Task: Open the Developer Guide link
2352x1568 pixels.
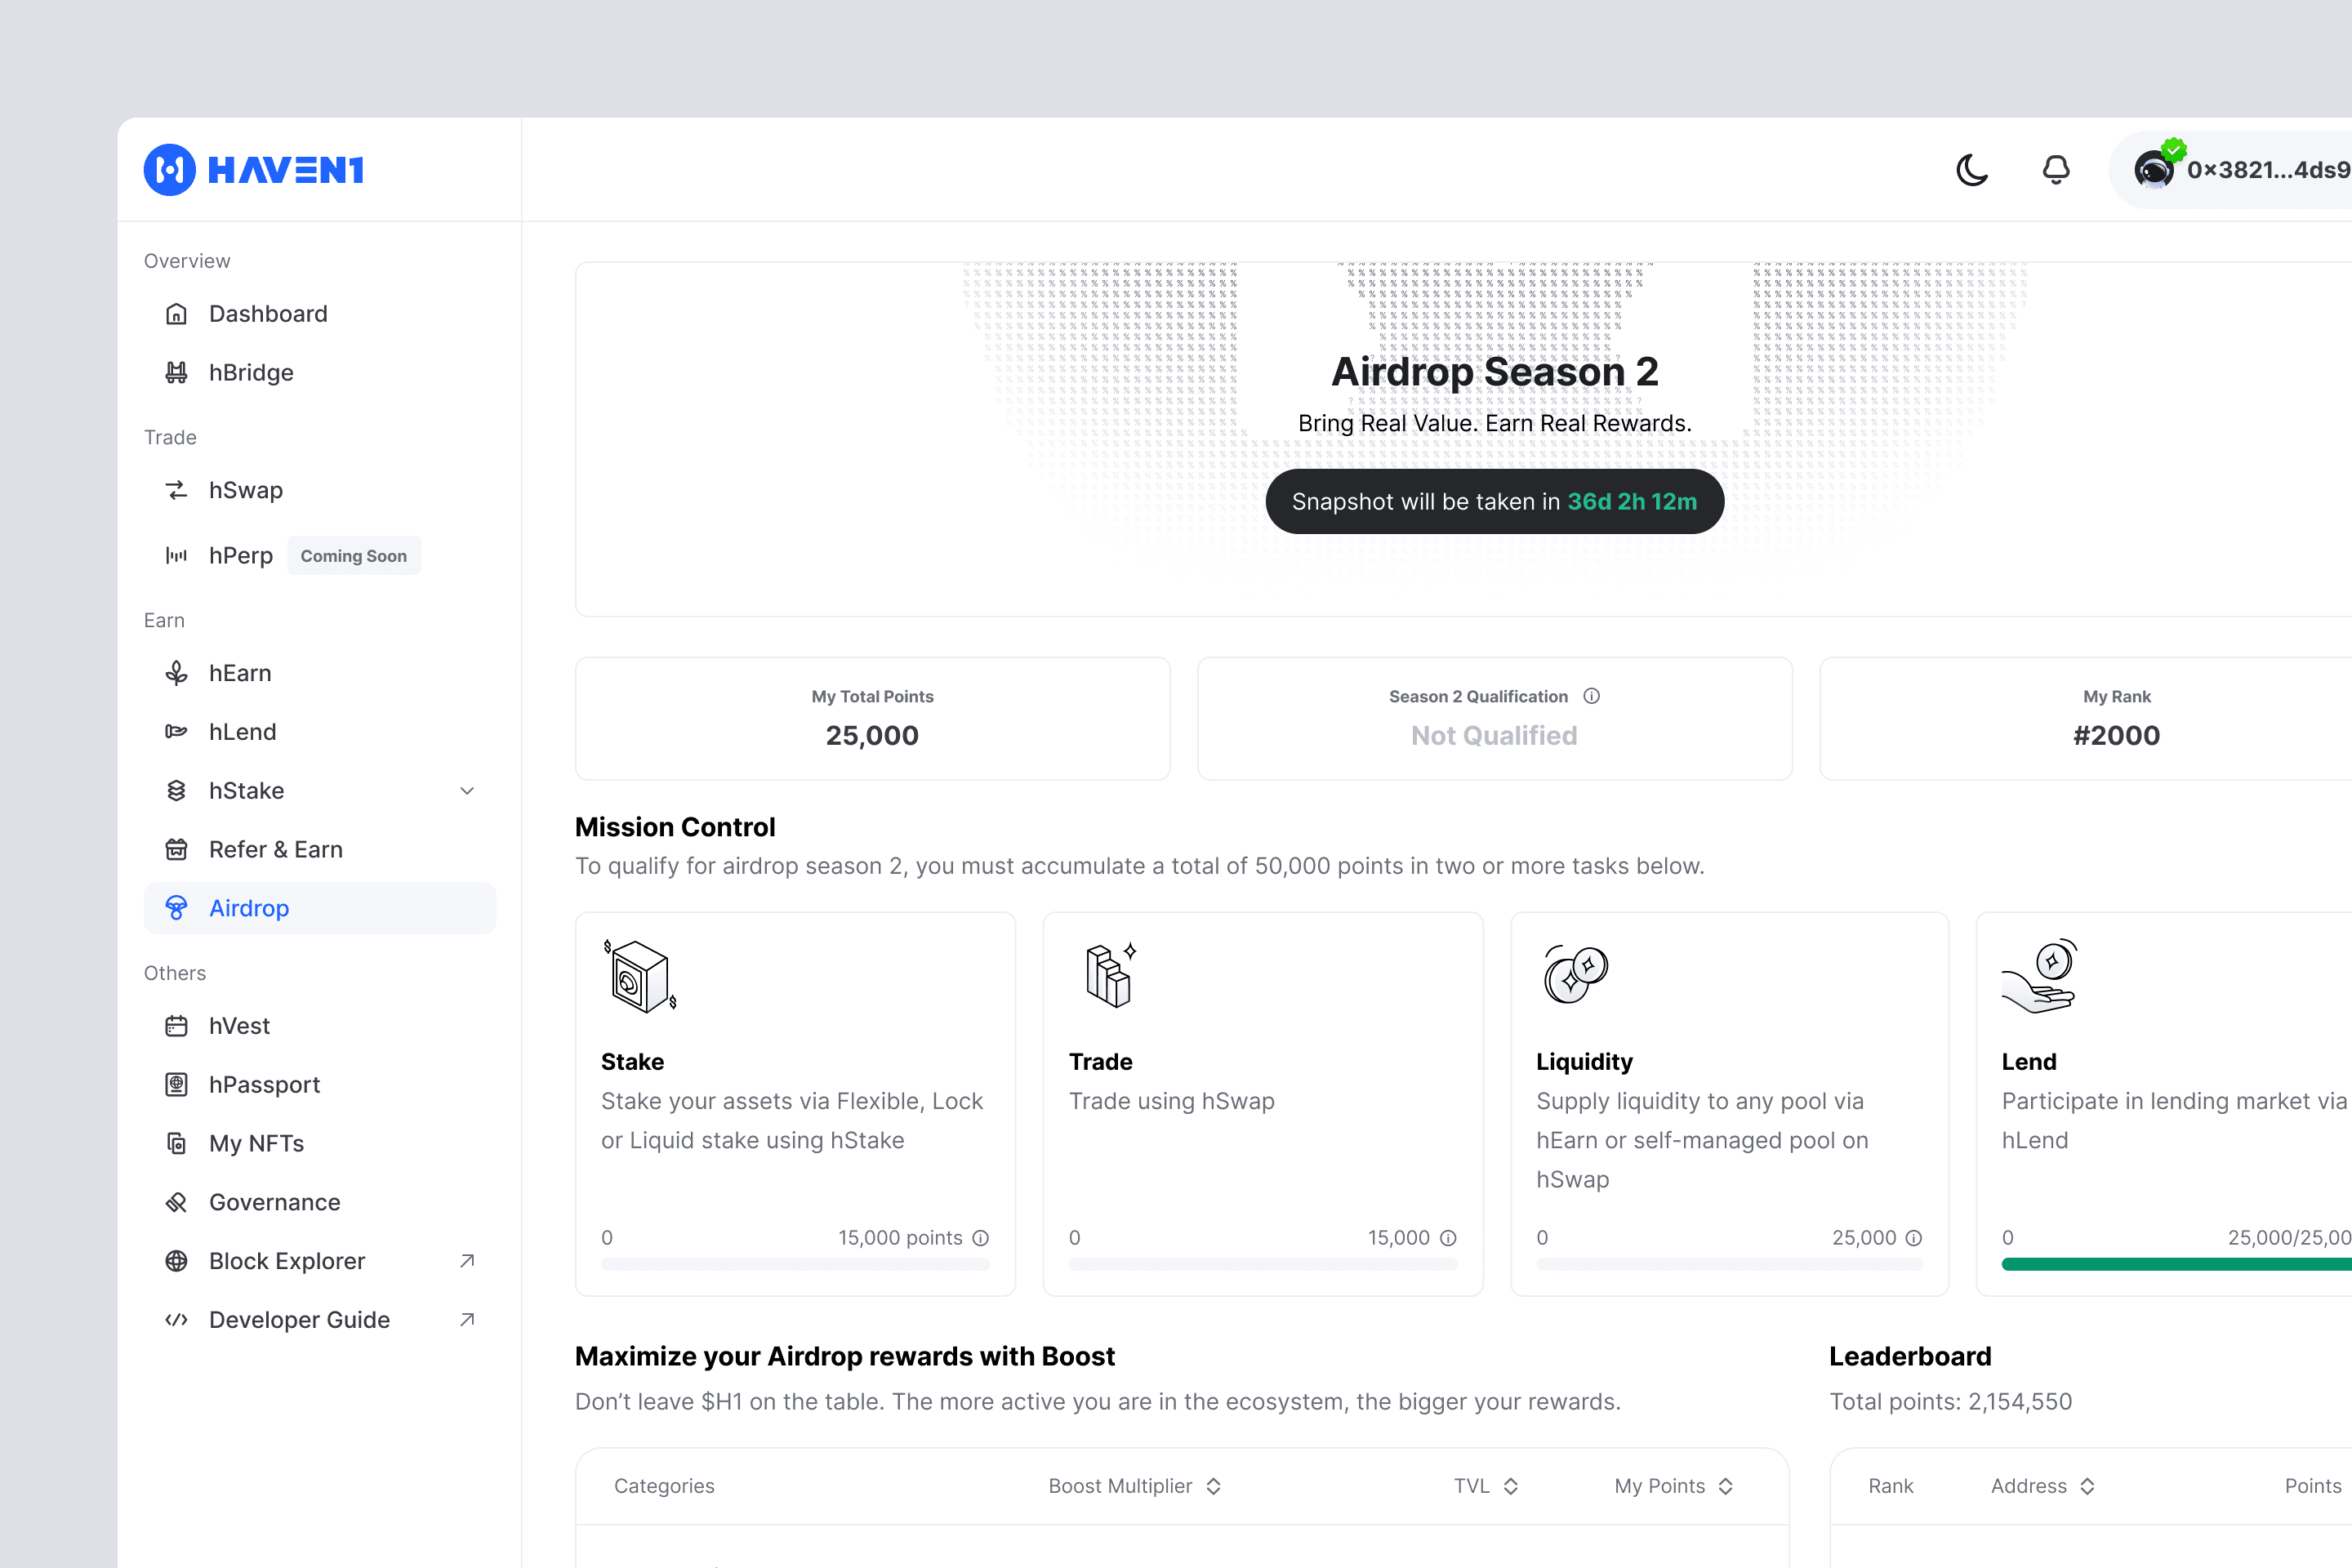Action: pyautogui.click(x=299, y=1320)
